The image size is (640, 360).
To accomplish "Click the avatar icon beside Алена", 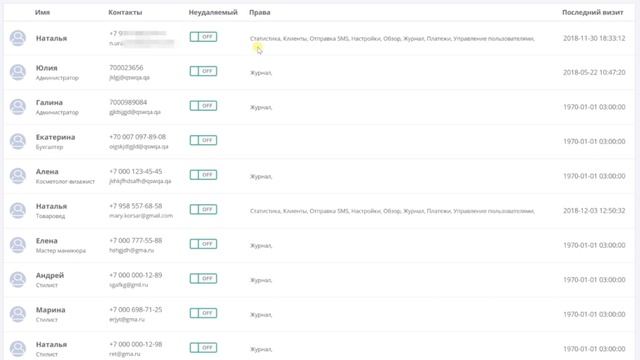I will point(18,176).
